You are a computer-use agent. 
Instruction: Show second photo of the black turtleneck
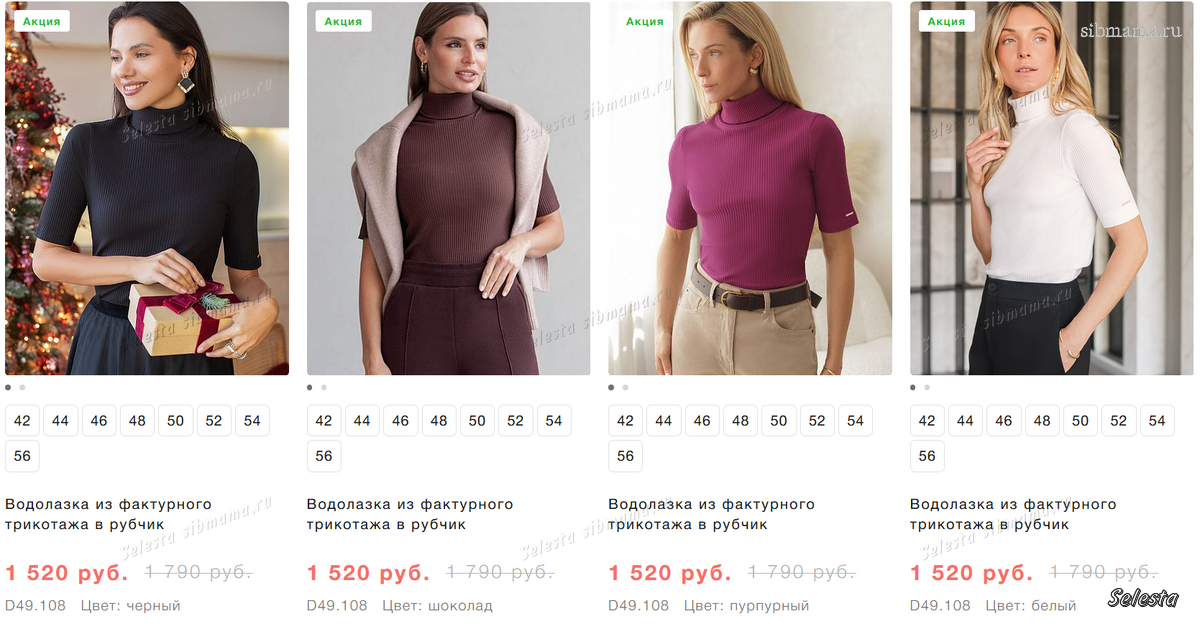[23, 387]
